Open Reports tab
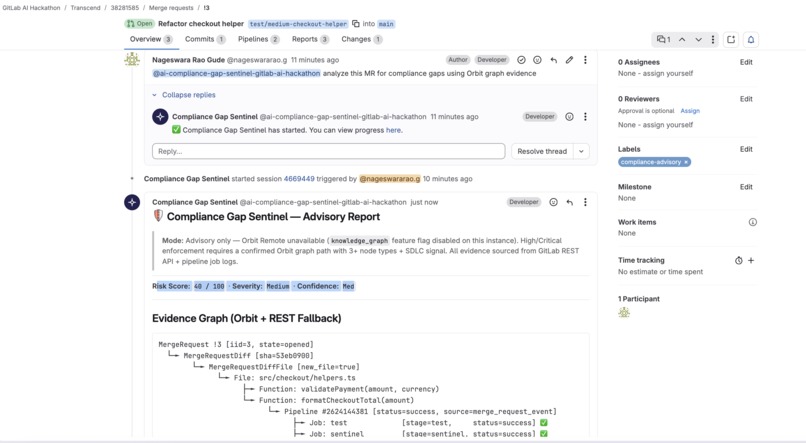This screenshot has width=806, height=443. 310,40
